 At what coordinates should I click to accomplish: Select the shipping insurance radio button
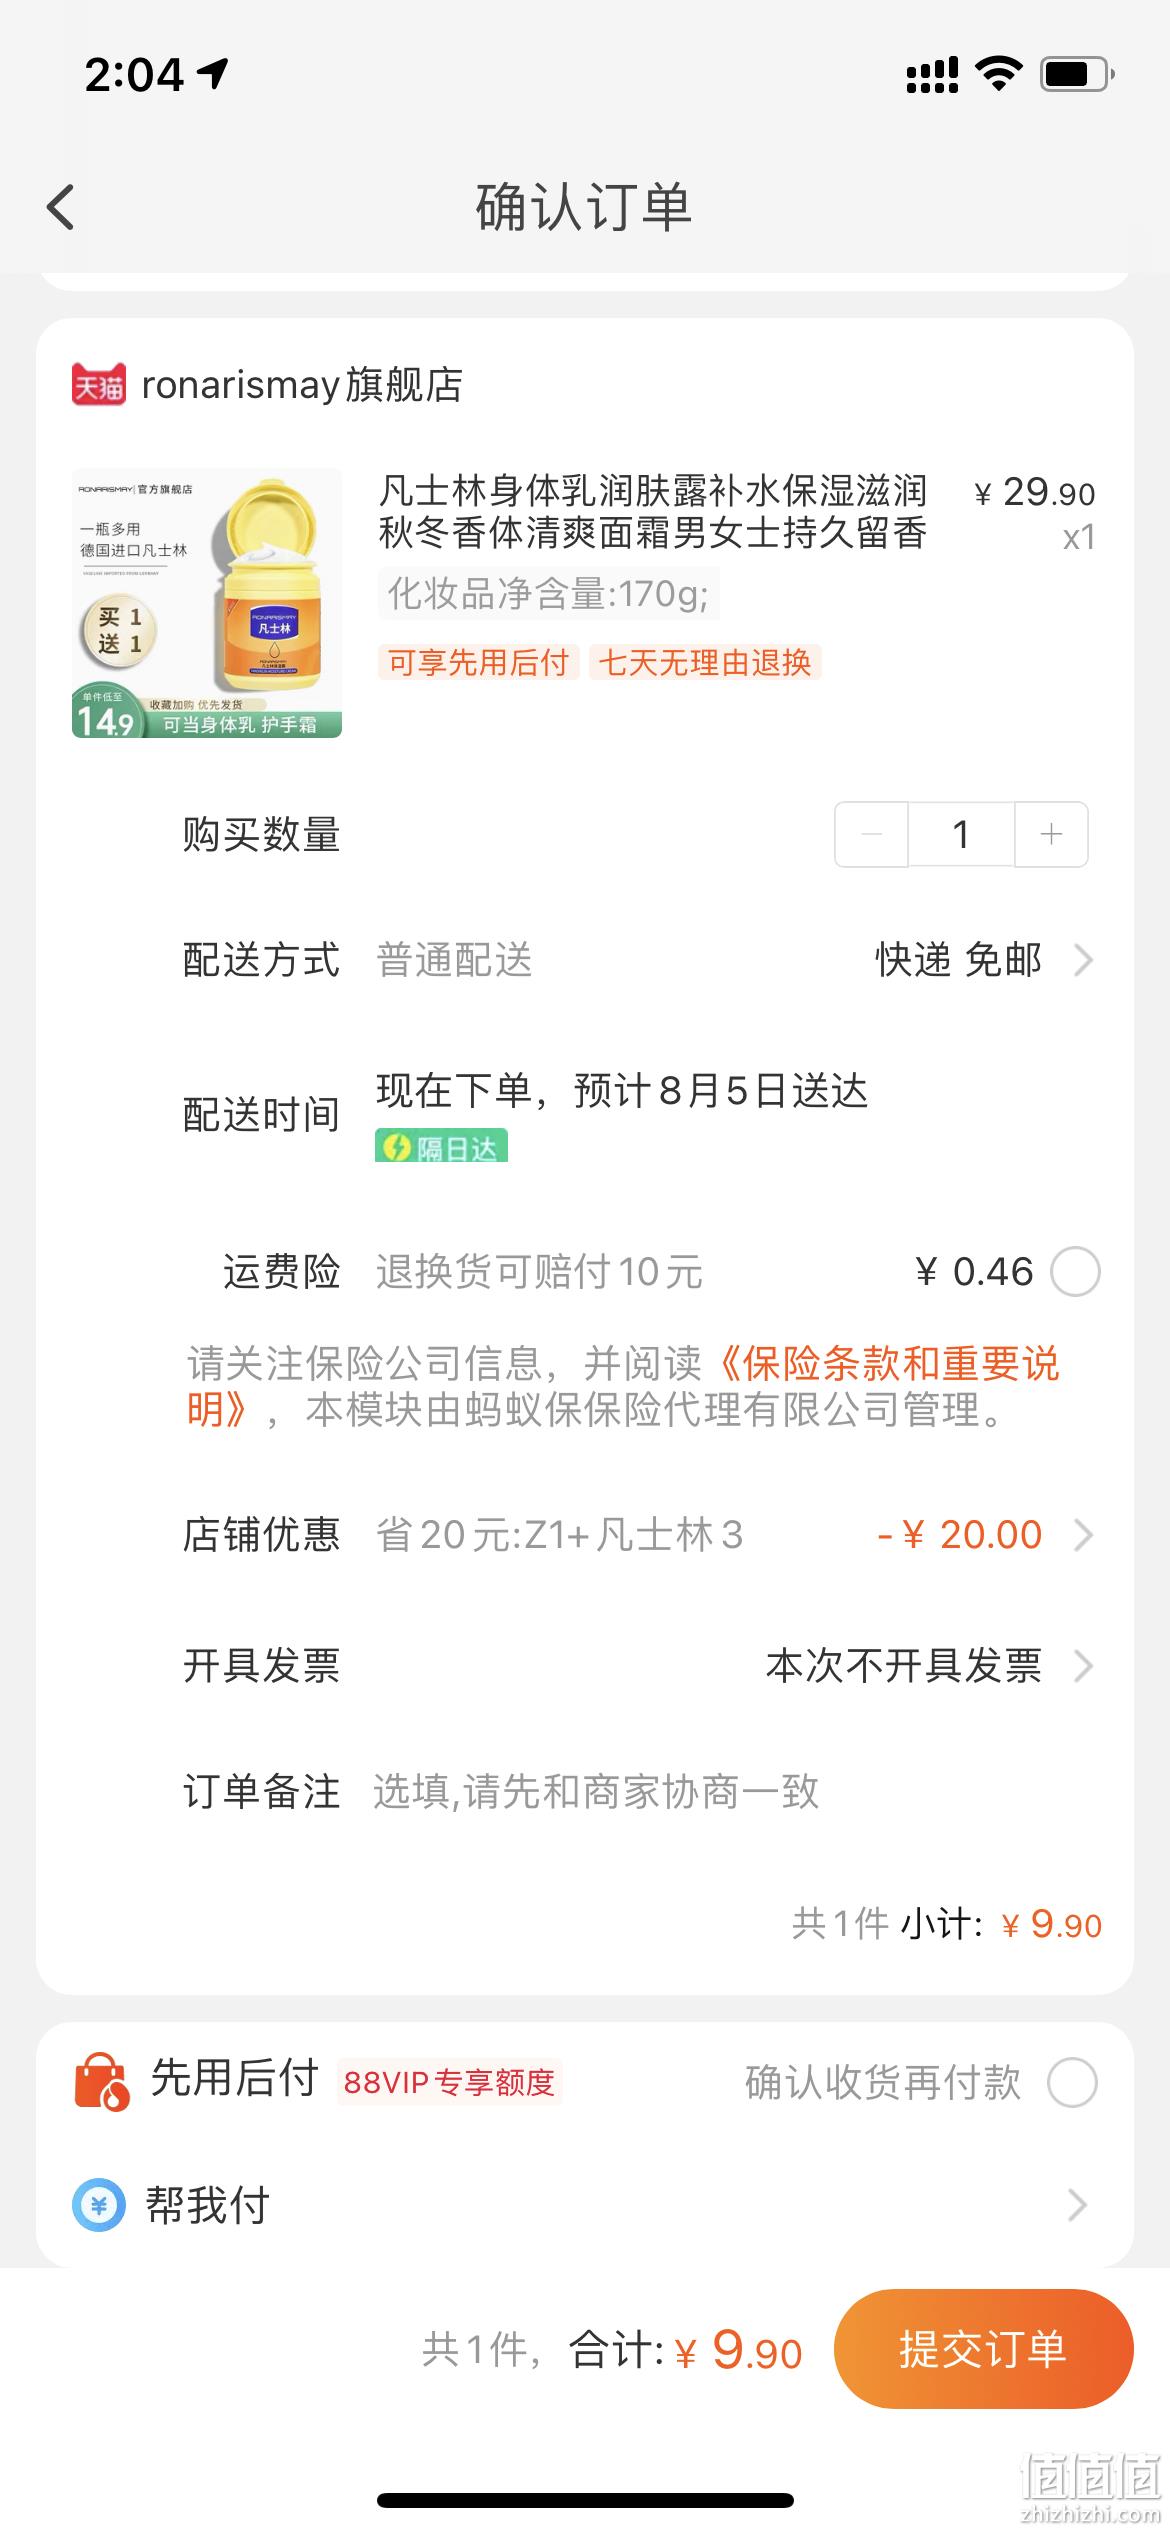tap(1076, 1272)
